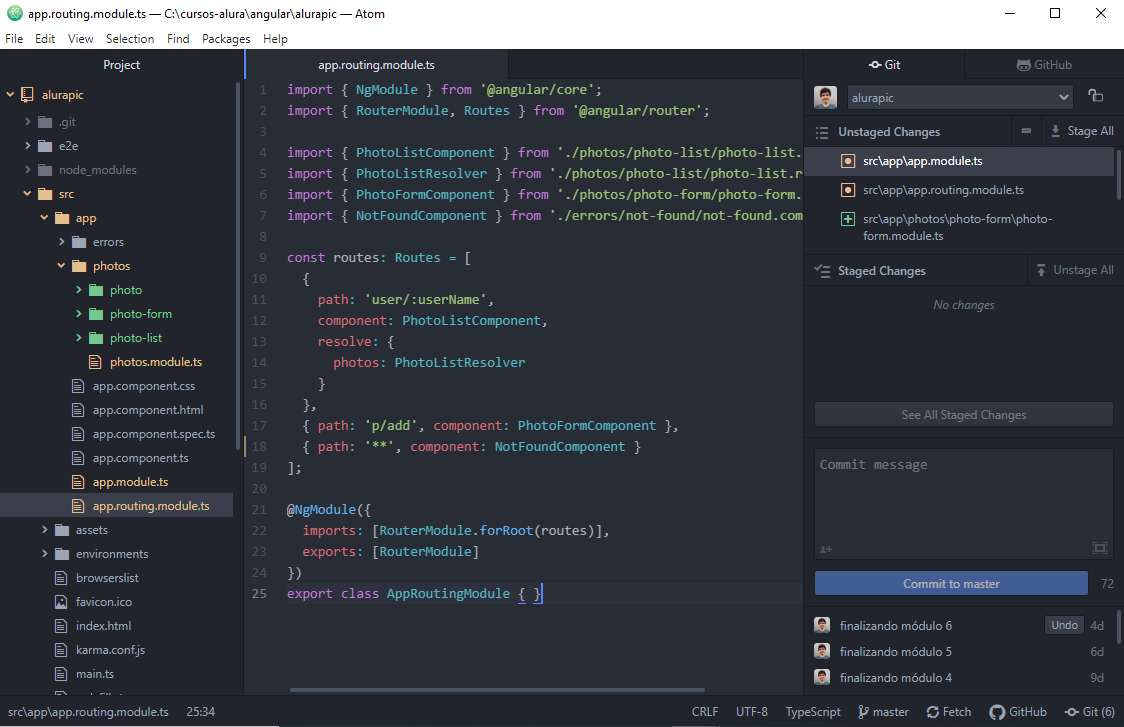Screen dimensions: 1124x727
Task: Open the Packages menu
Action: 226,39
